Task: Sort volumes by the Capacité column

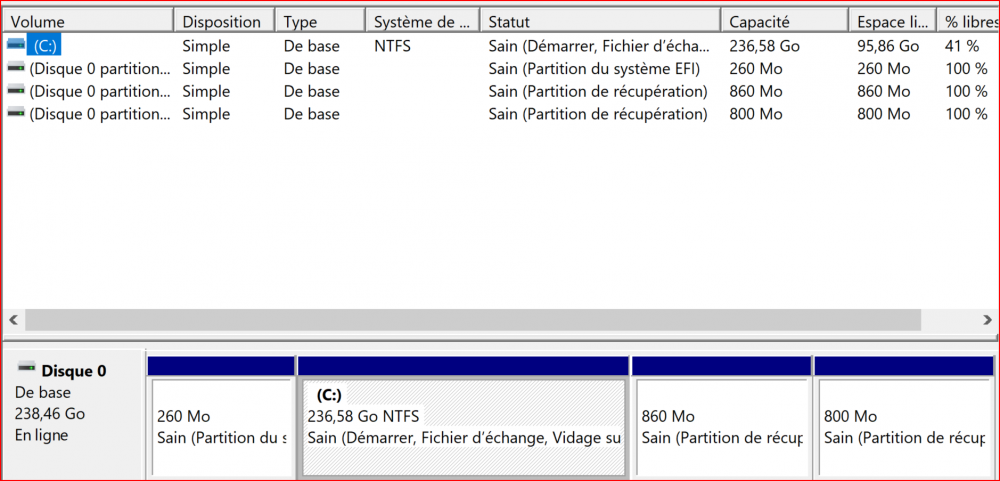Action: pos(783,21)
